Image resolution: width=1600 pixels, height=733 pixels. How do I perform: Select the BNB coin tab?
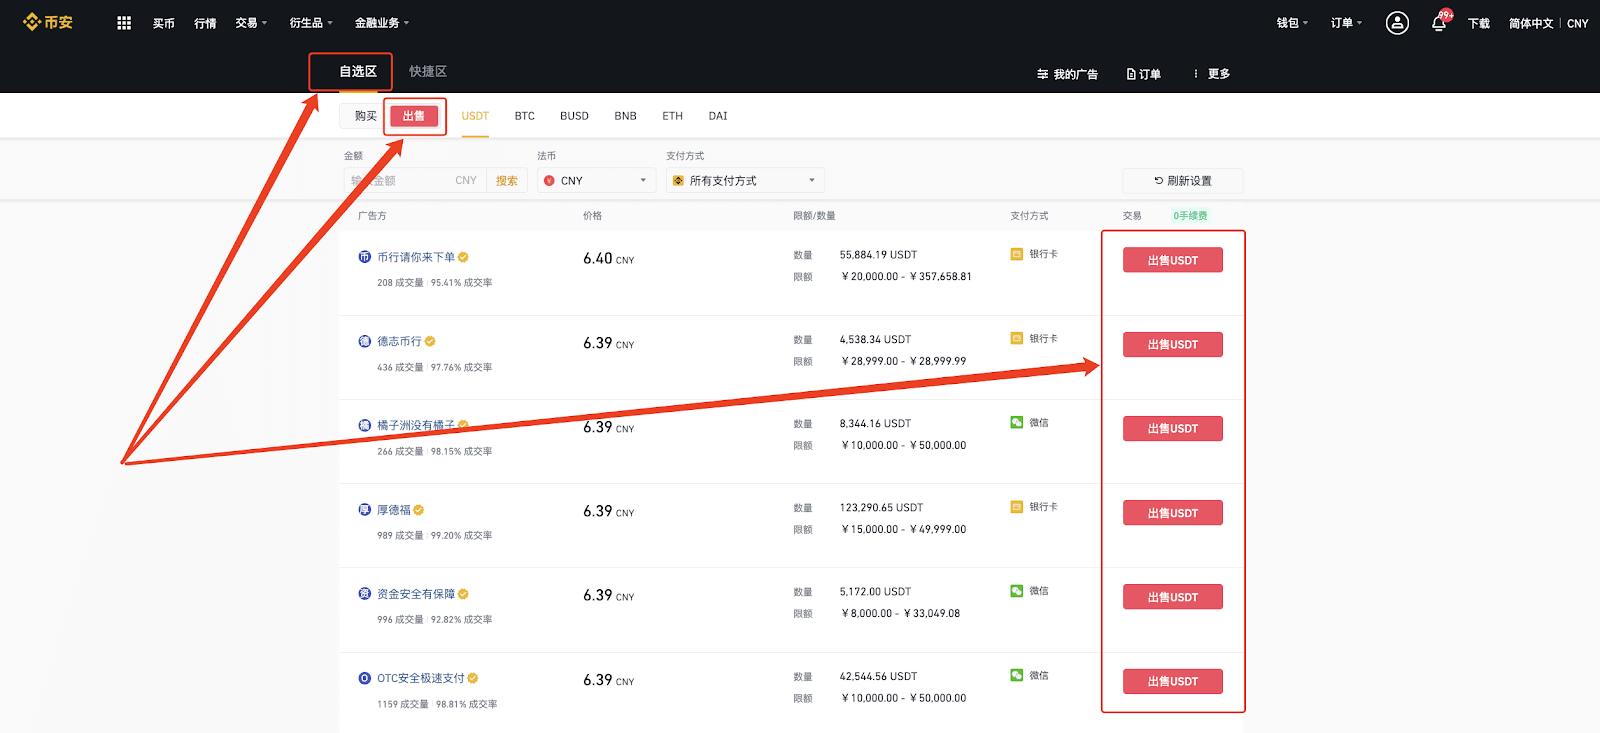[x=625, y=116]
